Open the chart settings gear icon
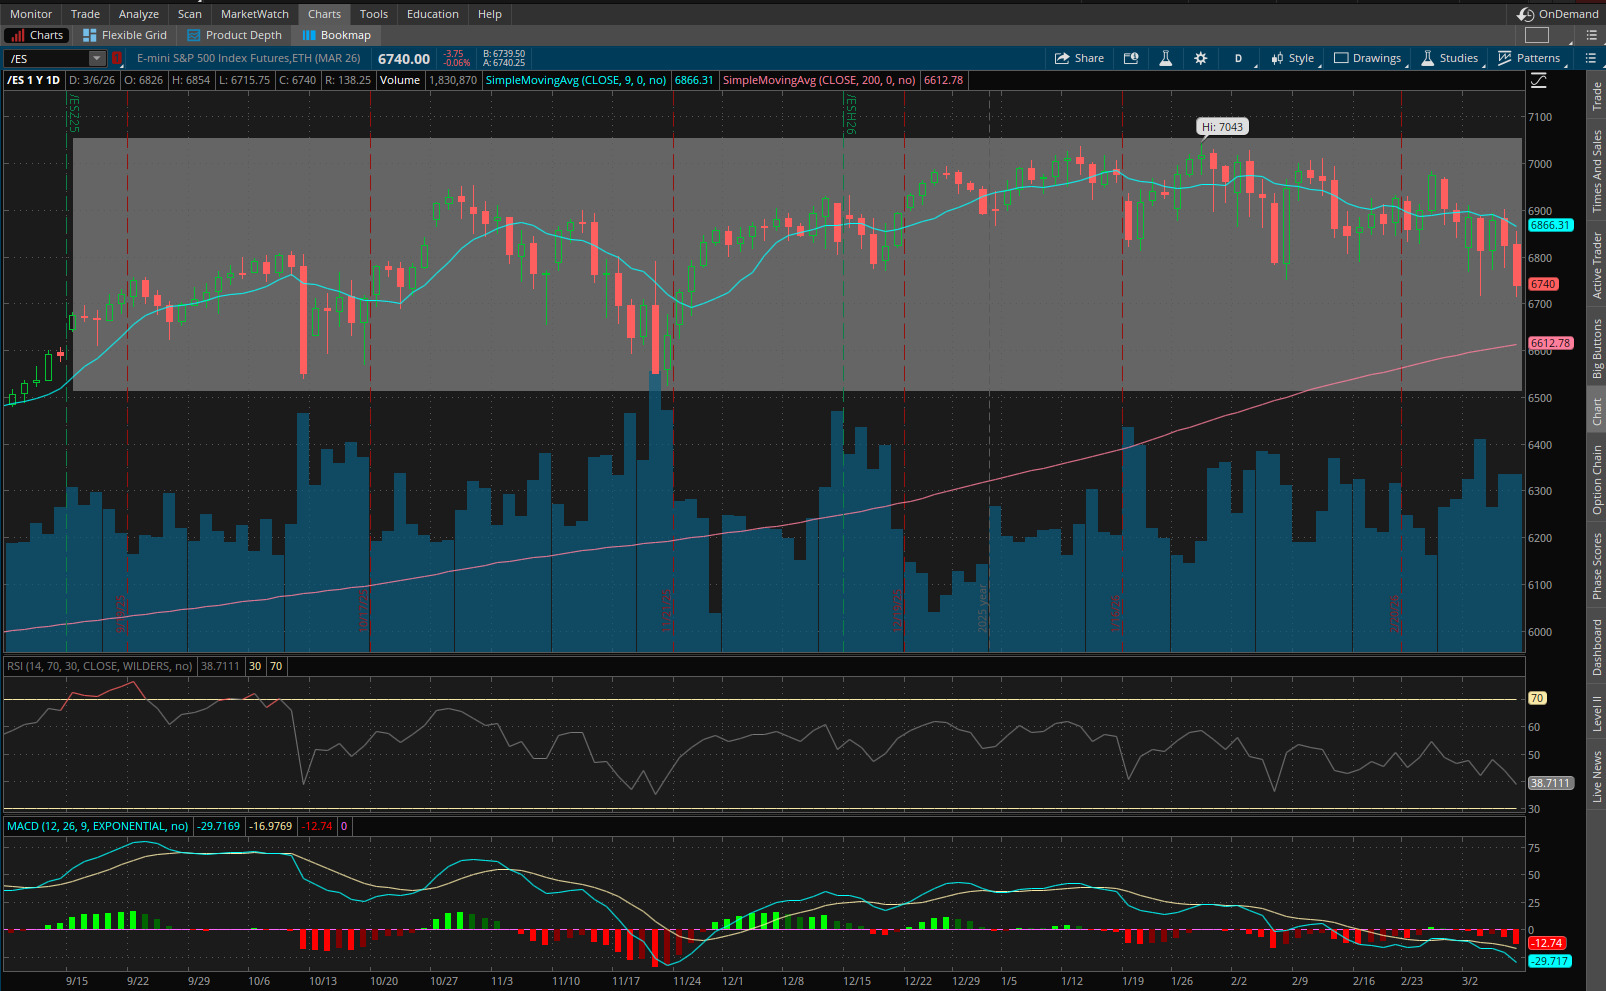This screenshot has width=1606, height=991. coord(1200,57)
